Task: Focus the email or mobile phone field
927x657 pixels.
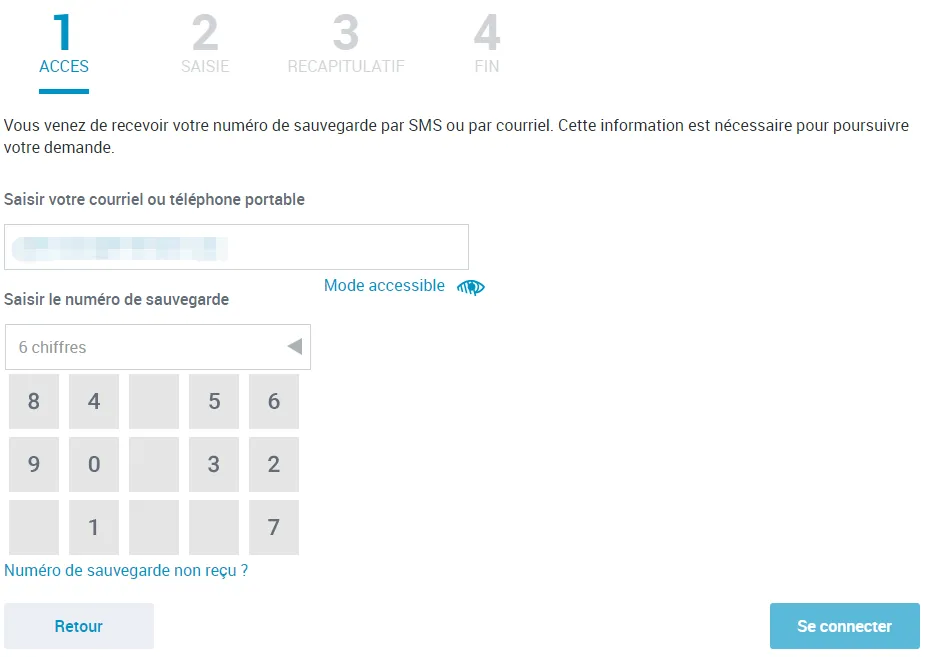Action: (236, 247)
